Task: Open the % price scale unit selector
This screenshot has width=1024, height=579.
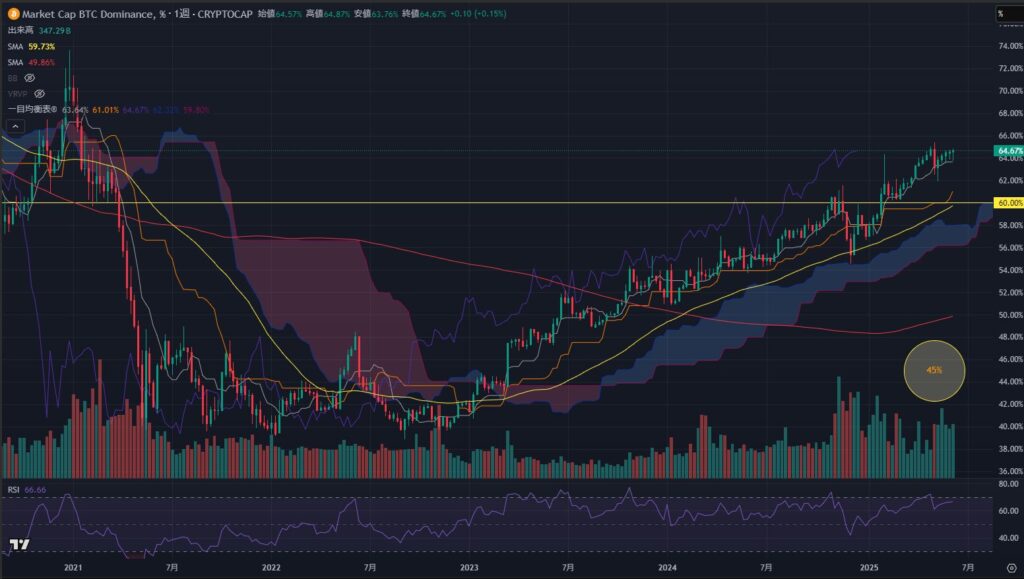Action: 1010,14
